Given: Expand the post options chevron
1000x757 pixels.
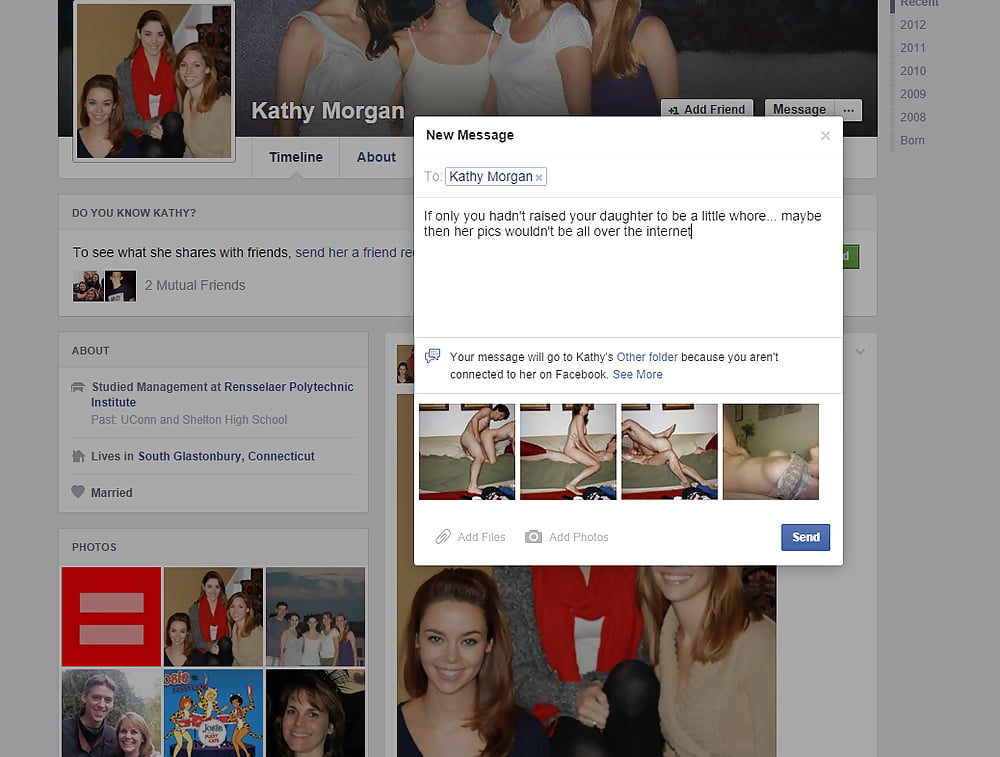Looking at the screenshot, I should (860, 351).
